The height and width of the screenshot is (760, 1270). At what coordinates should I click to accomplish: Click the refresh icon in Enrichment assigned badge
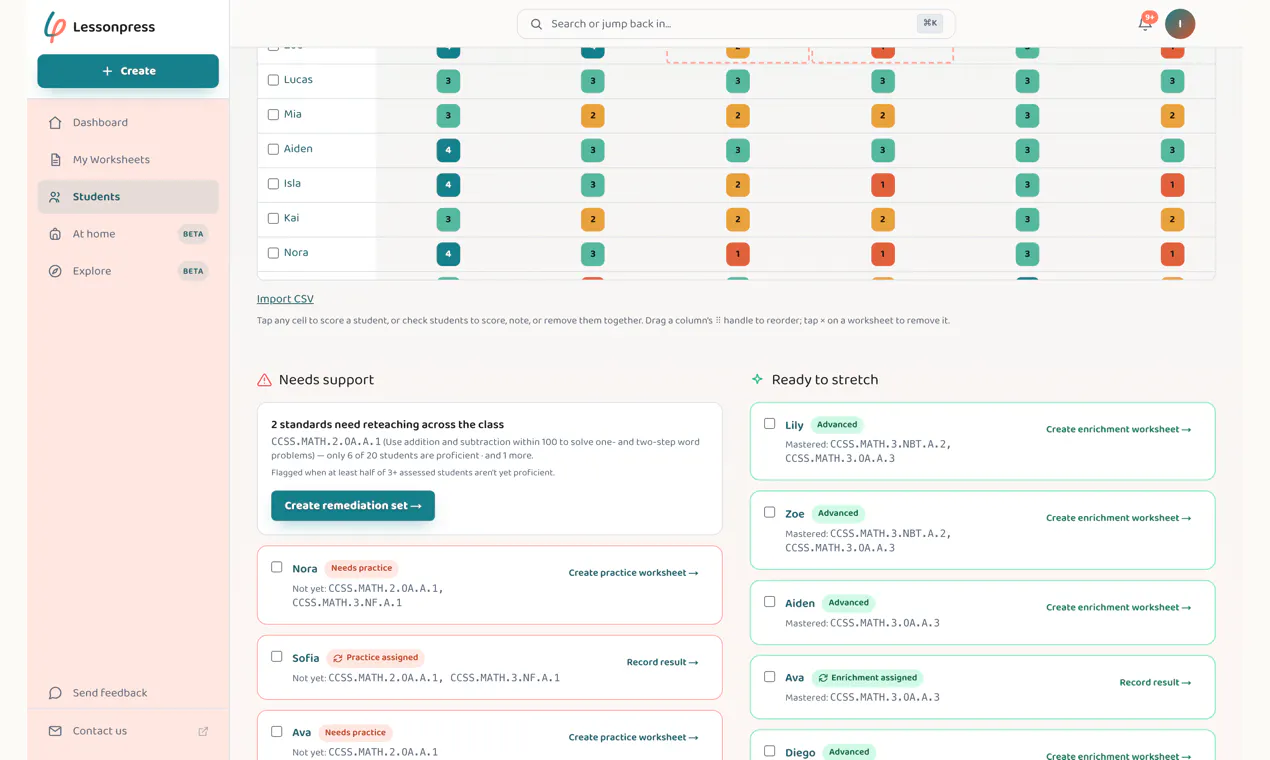[823, 678]
